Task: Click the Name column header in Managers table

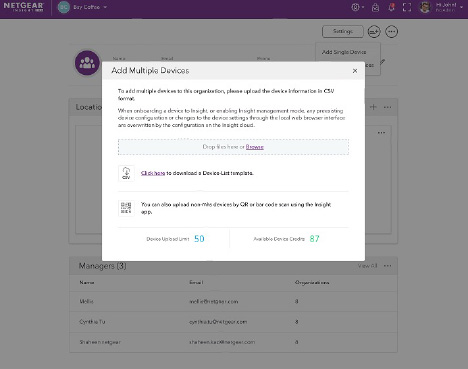Action: [x=87, y=282]
